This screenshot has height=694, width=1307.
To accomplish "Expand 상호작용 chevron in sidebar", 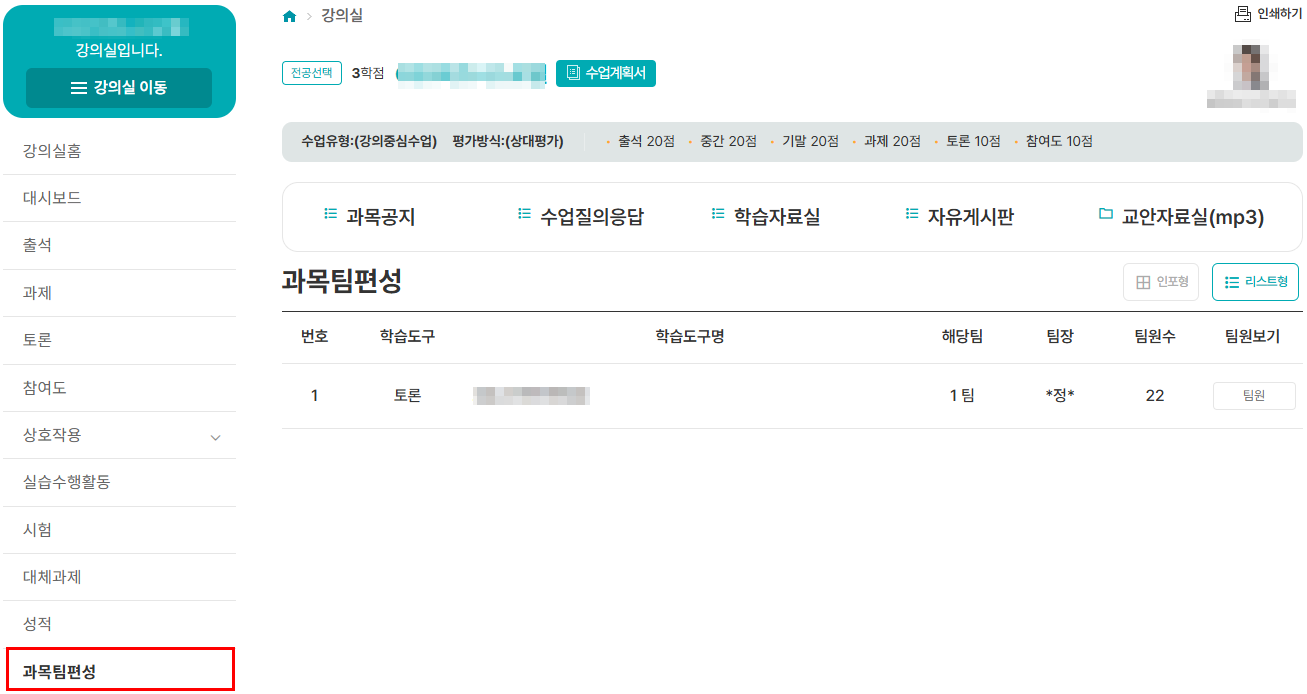I will (215, 437).
